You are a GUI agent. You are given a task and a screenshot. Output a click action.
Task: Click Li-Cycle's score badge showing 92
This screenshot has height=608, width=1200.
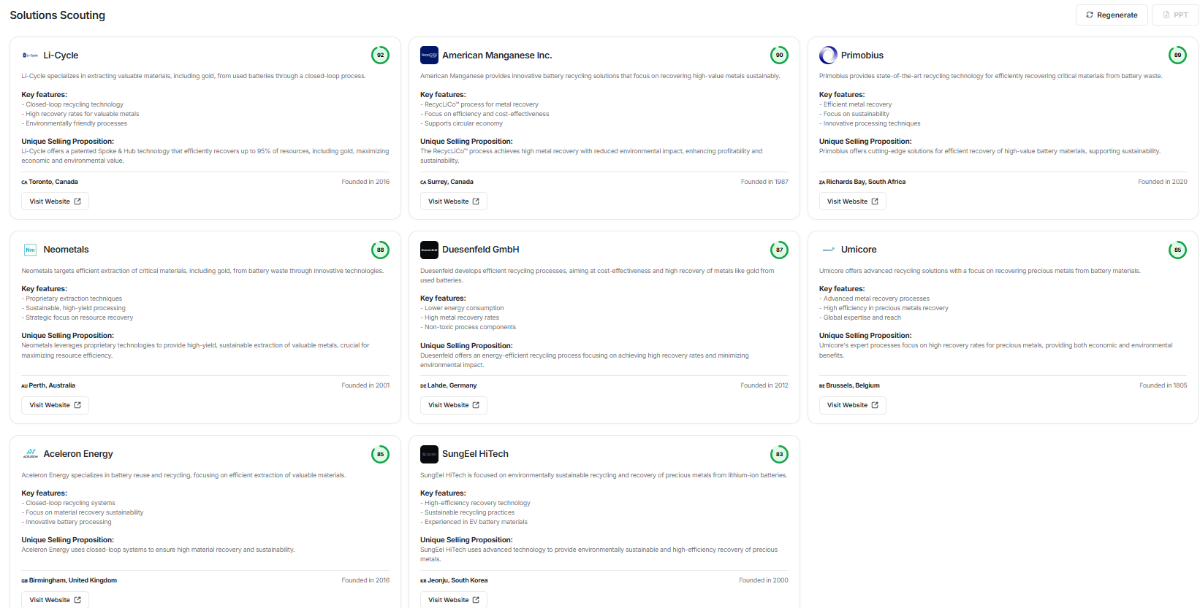point(380,55)
